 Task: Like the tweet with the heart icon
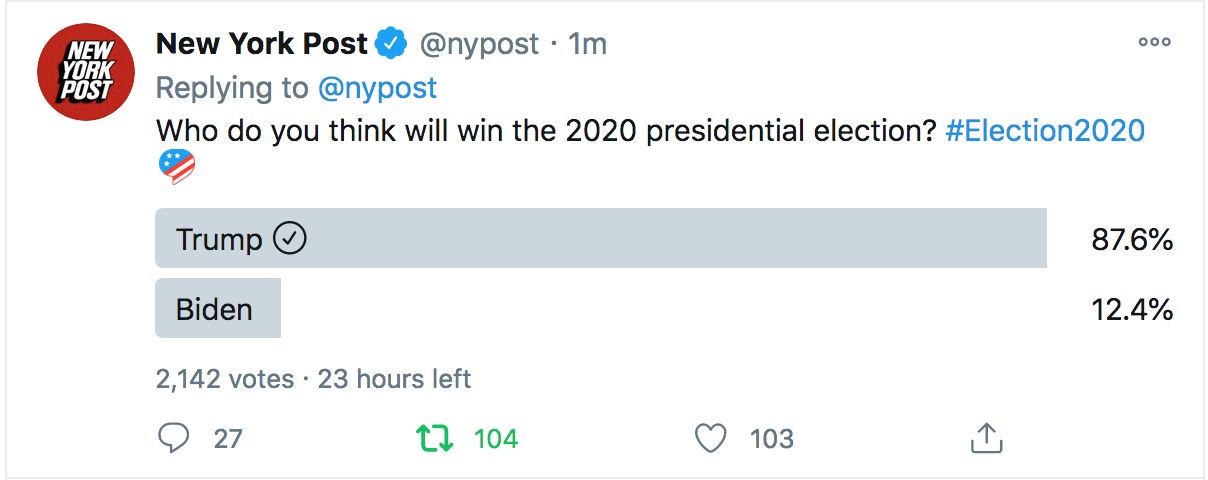click(x=711, y=438)
